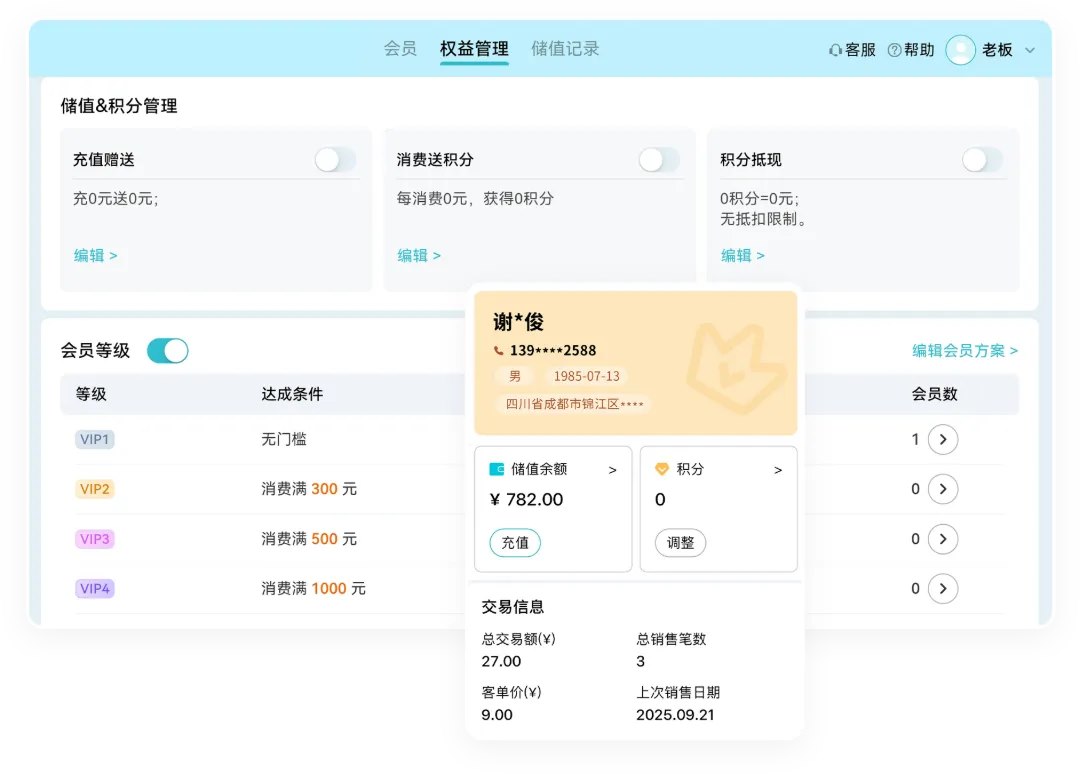
Task: Turn on the 消费送积分 switch
Action: coord(659,160)
